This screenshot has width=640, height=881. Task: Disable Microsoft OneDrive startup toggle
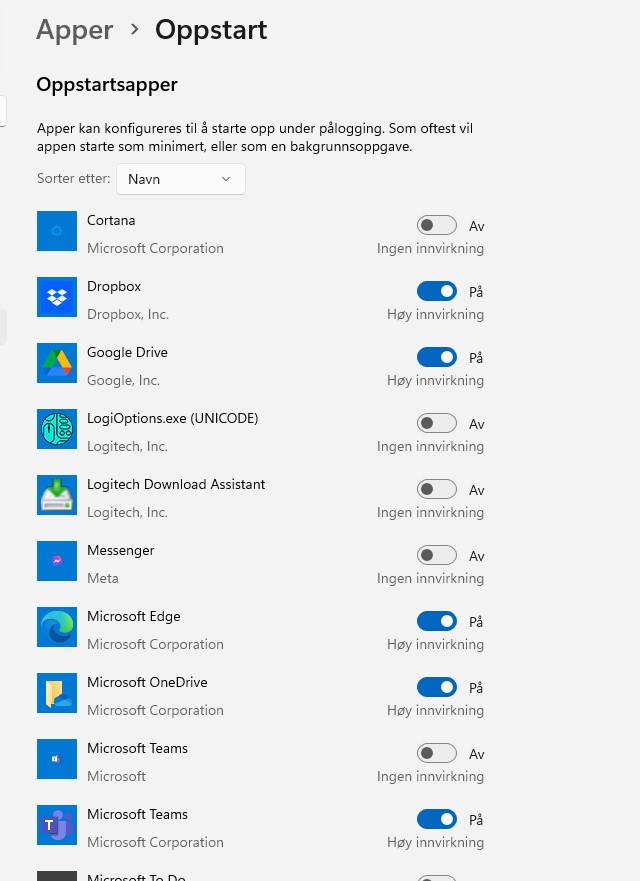coord(436,688)
